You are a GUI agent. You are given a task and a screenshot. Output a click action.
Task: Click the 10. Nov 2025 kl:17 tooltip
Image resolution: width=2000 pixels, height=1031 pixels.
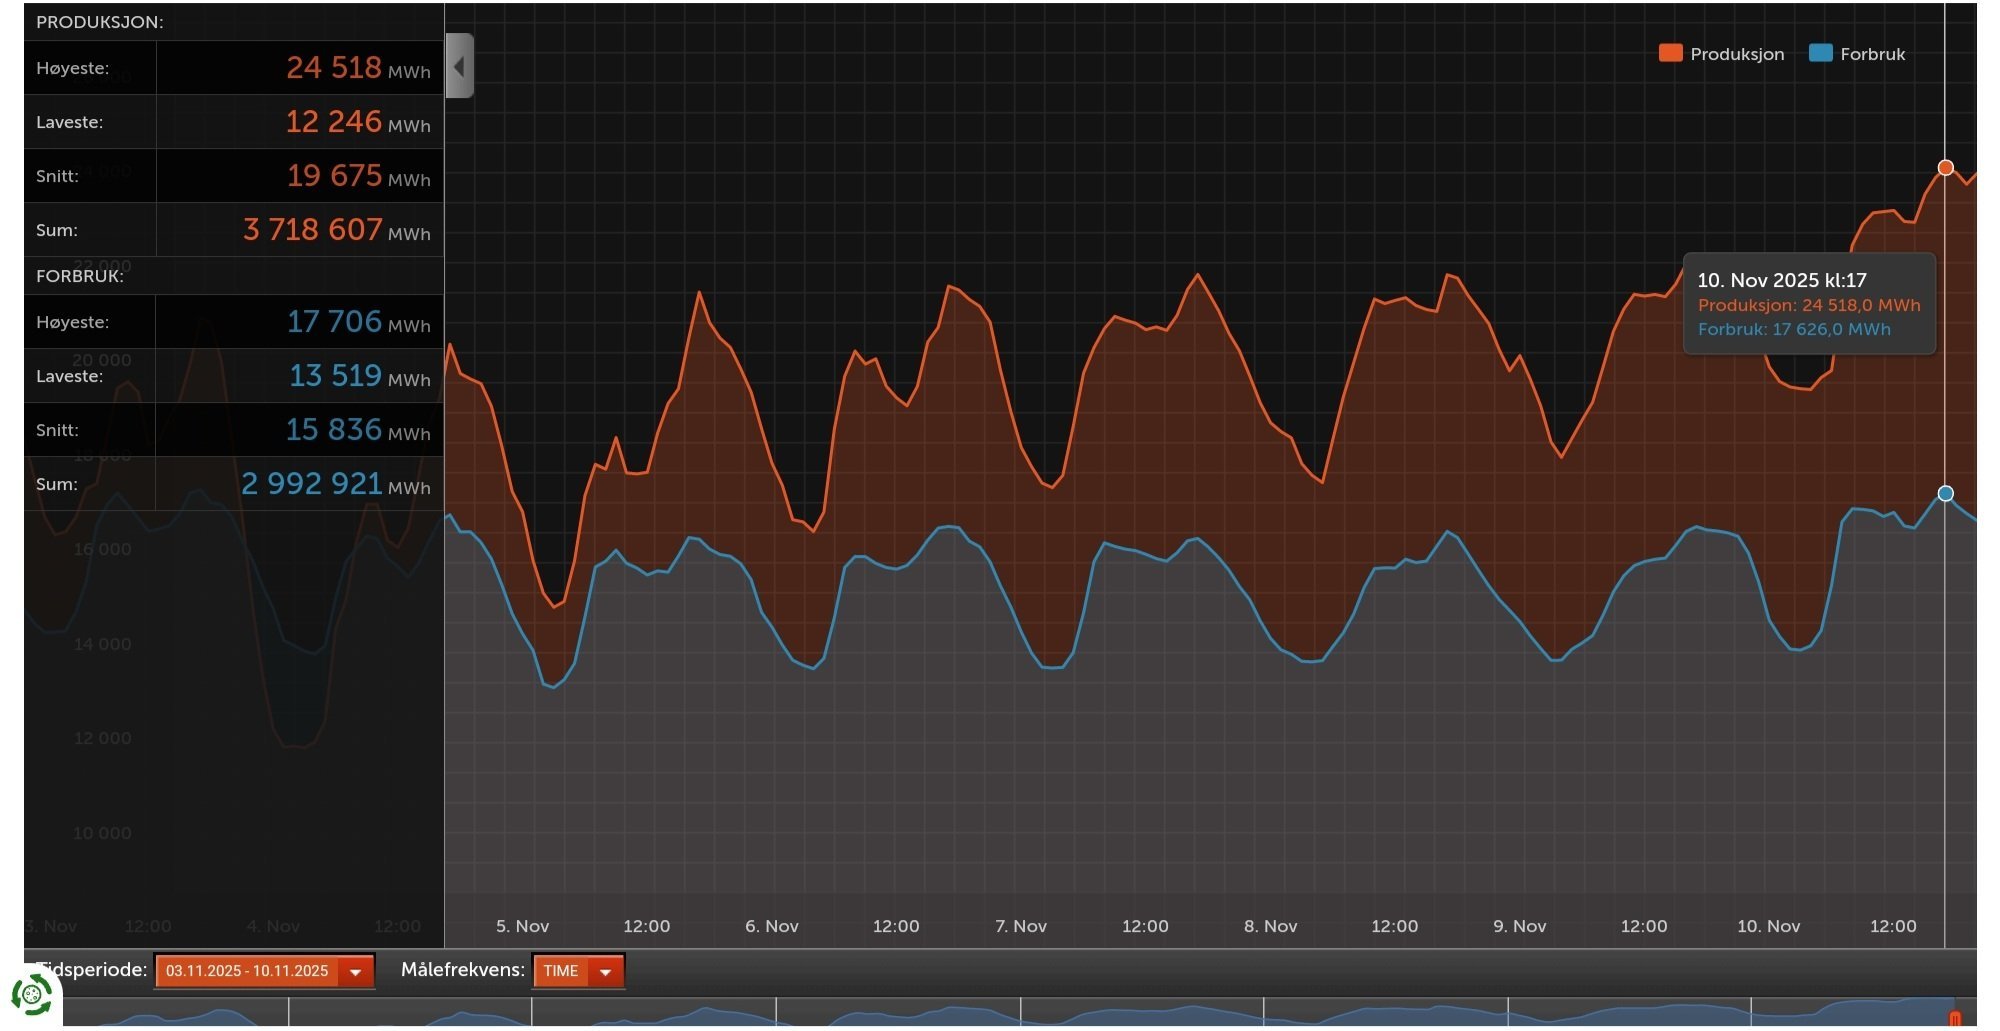click(x=1808, y=304)
